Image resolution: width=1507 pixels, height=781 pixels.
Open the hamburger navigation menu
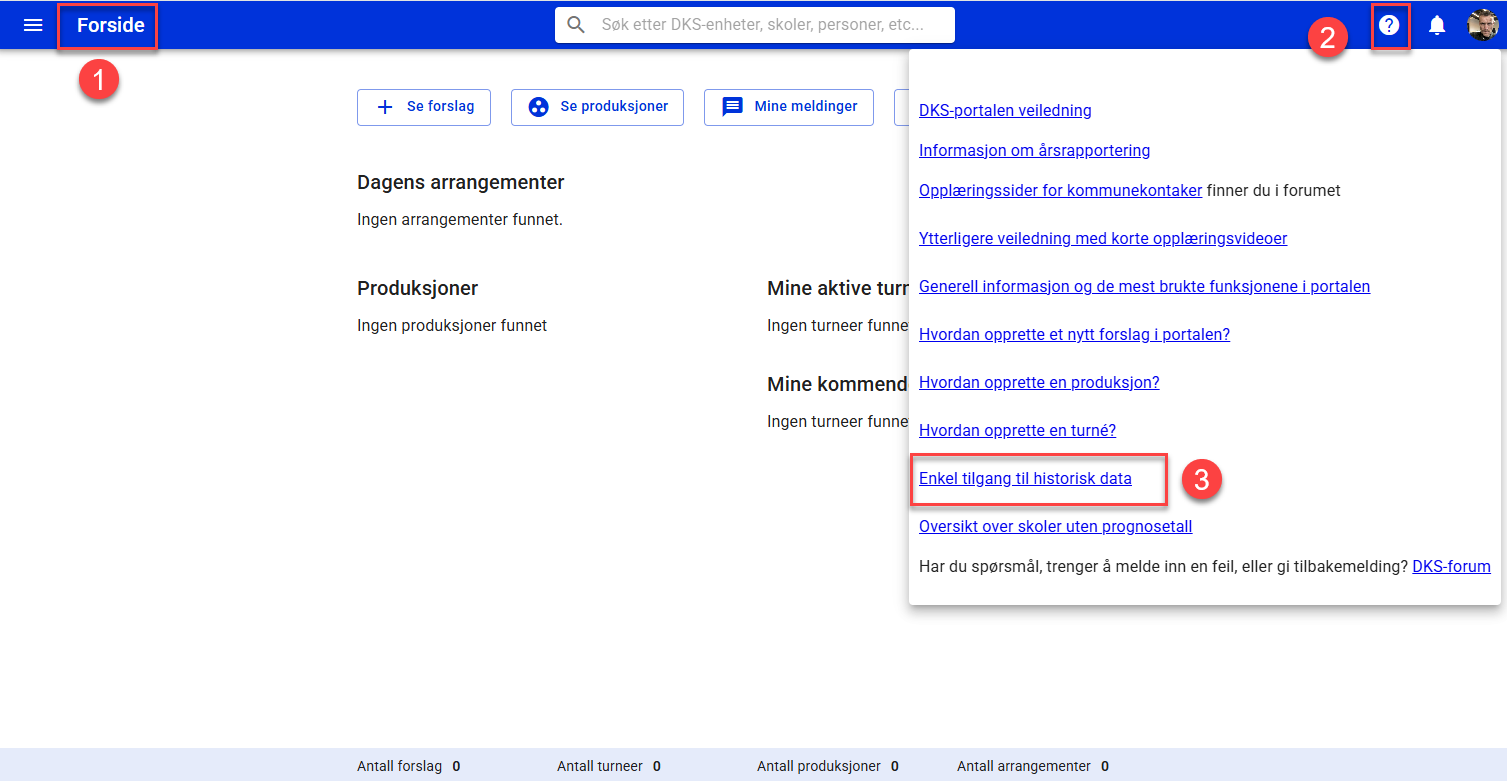coord(33,25)
